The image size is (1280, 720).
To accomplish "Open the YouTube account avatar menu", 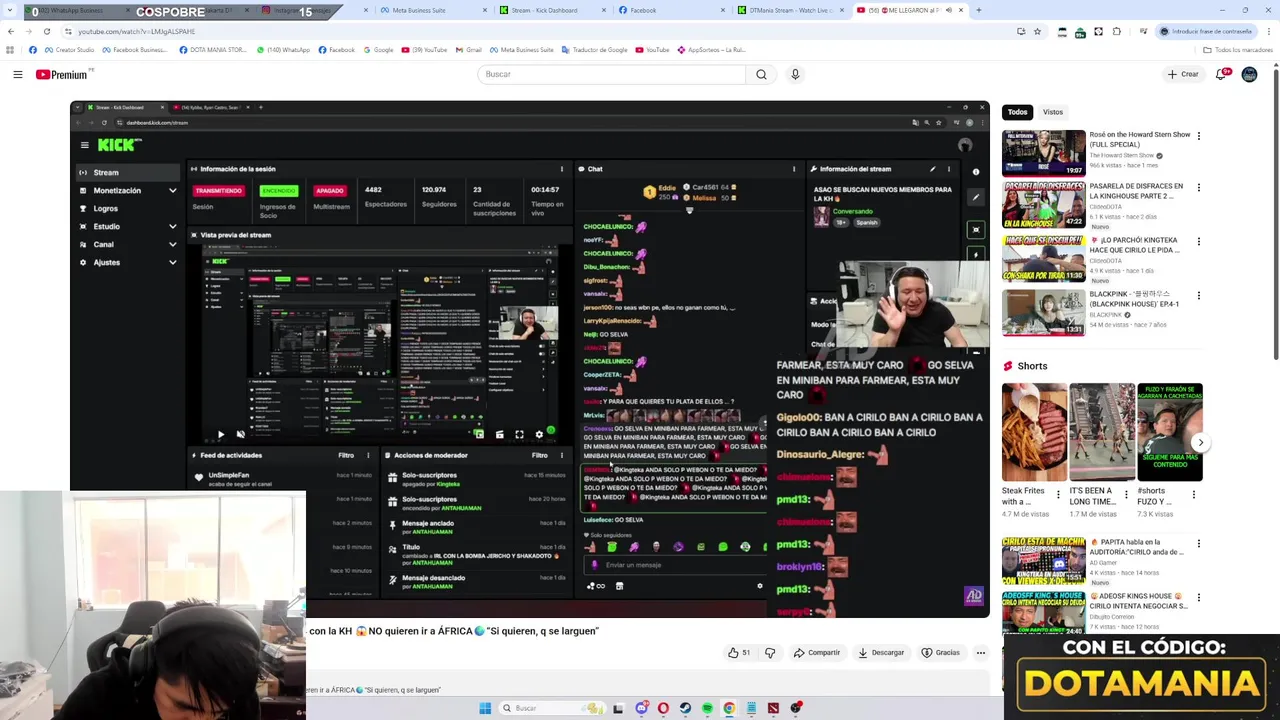I will point(1249,74).
